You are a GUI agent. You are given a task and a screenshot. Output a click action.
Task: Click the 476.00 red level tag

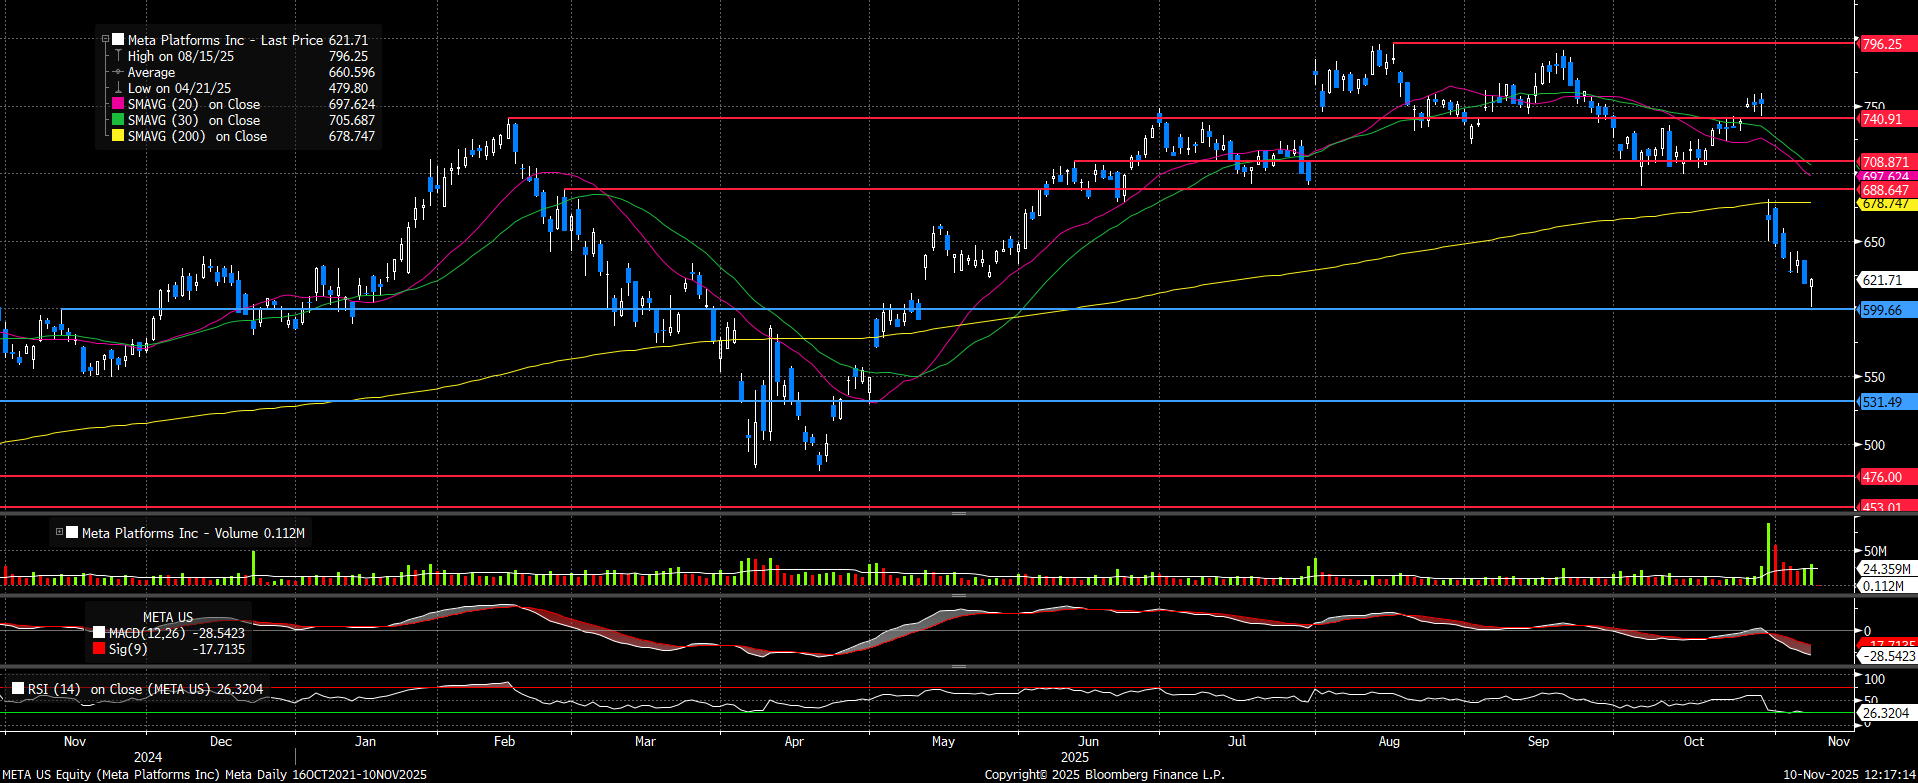[x=1883, y=477]
